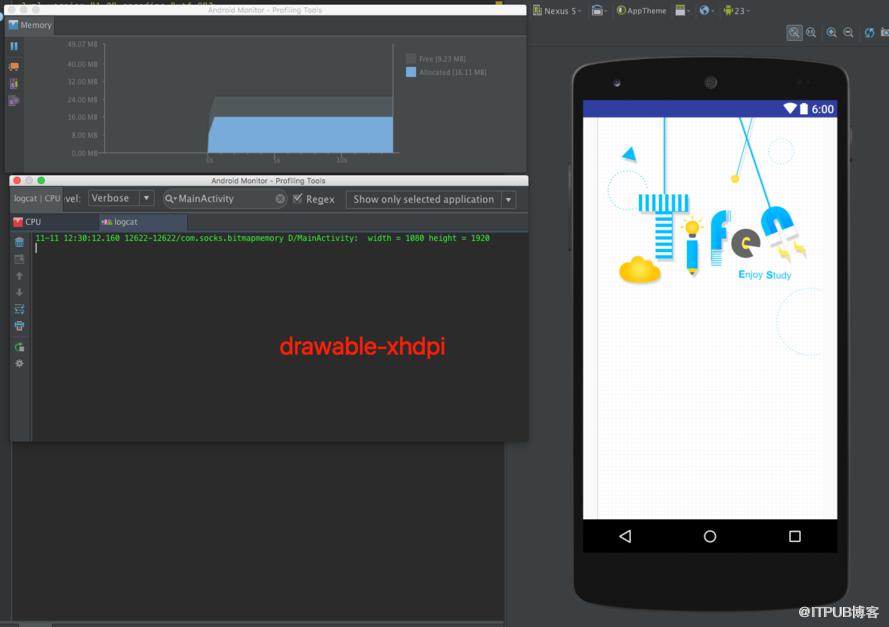Zoom in on the layout preview
The height and width of the screenshot is (627, 889).
(x=831, y=33)
